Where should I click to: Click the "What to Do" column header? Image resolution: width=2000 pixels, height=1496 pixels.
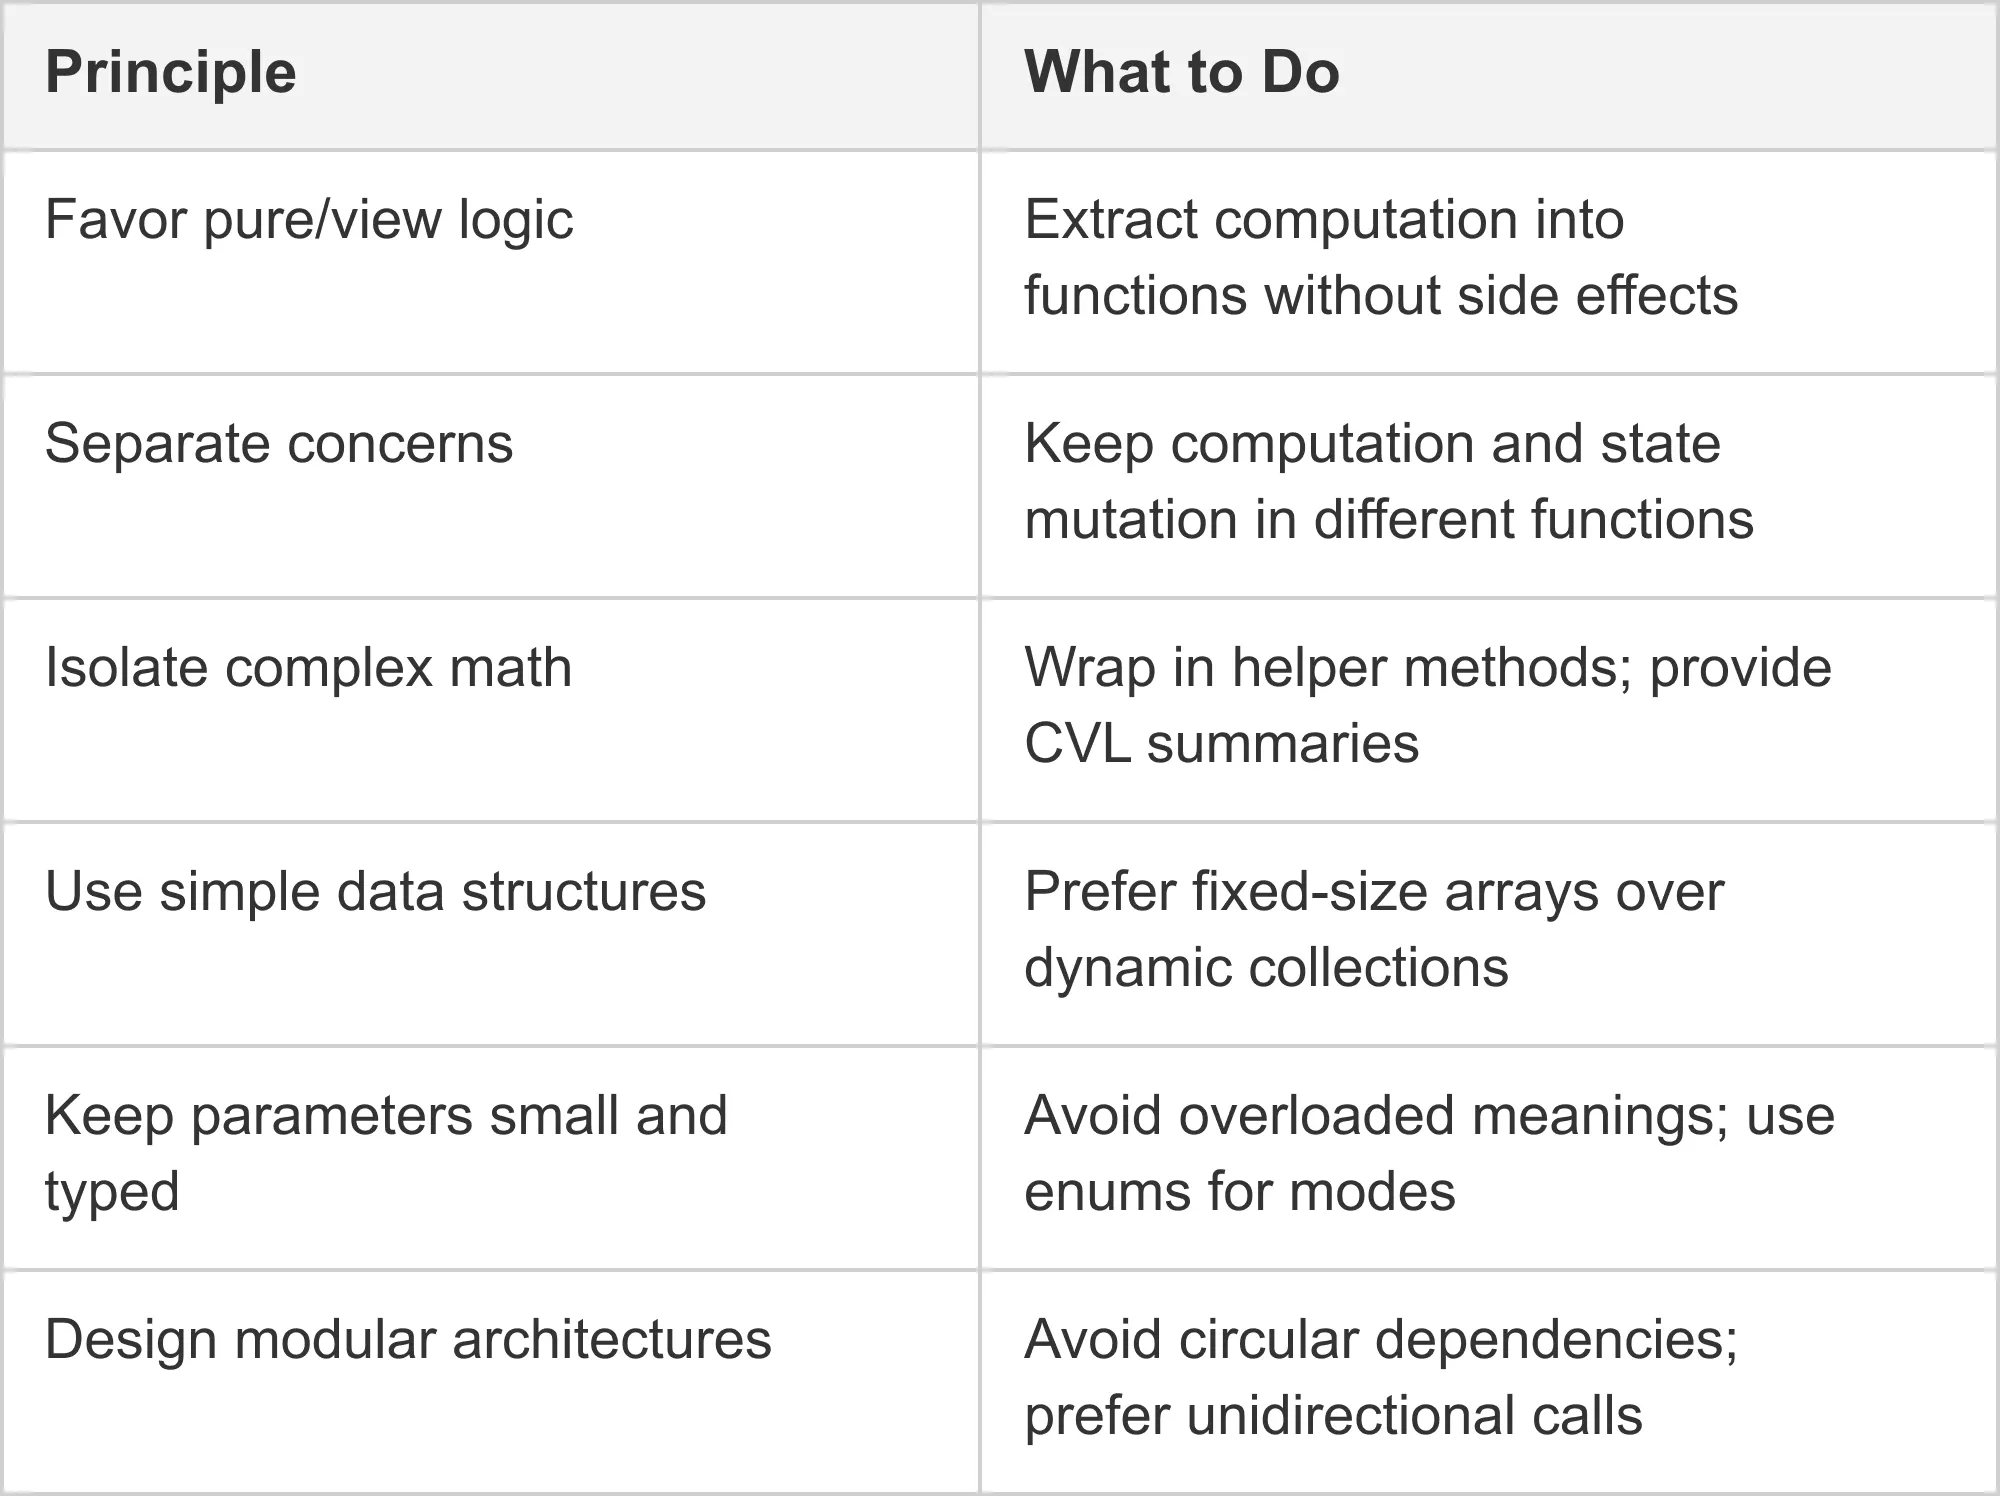click(1181, 73)
